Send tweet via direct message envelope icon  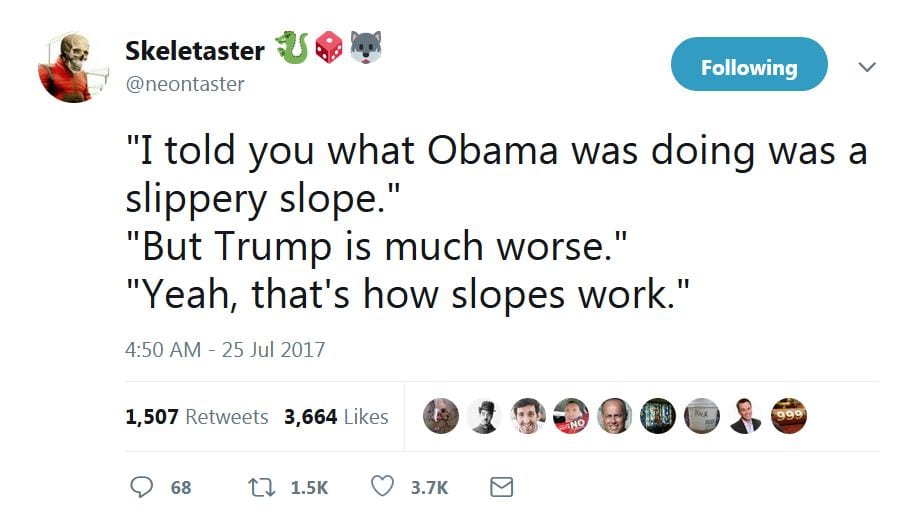502,487
